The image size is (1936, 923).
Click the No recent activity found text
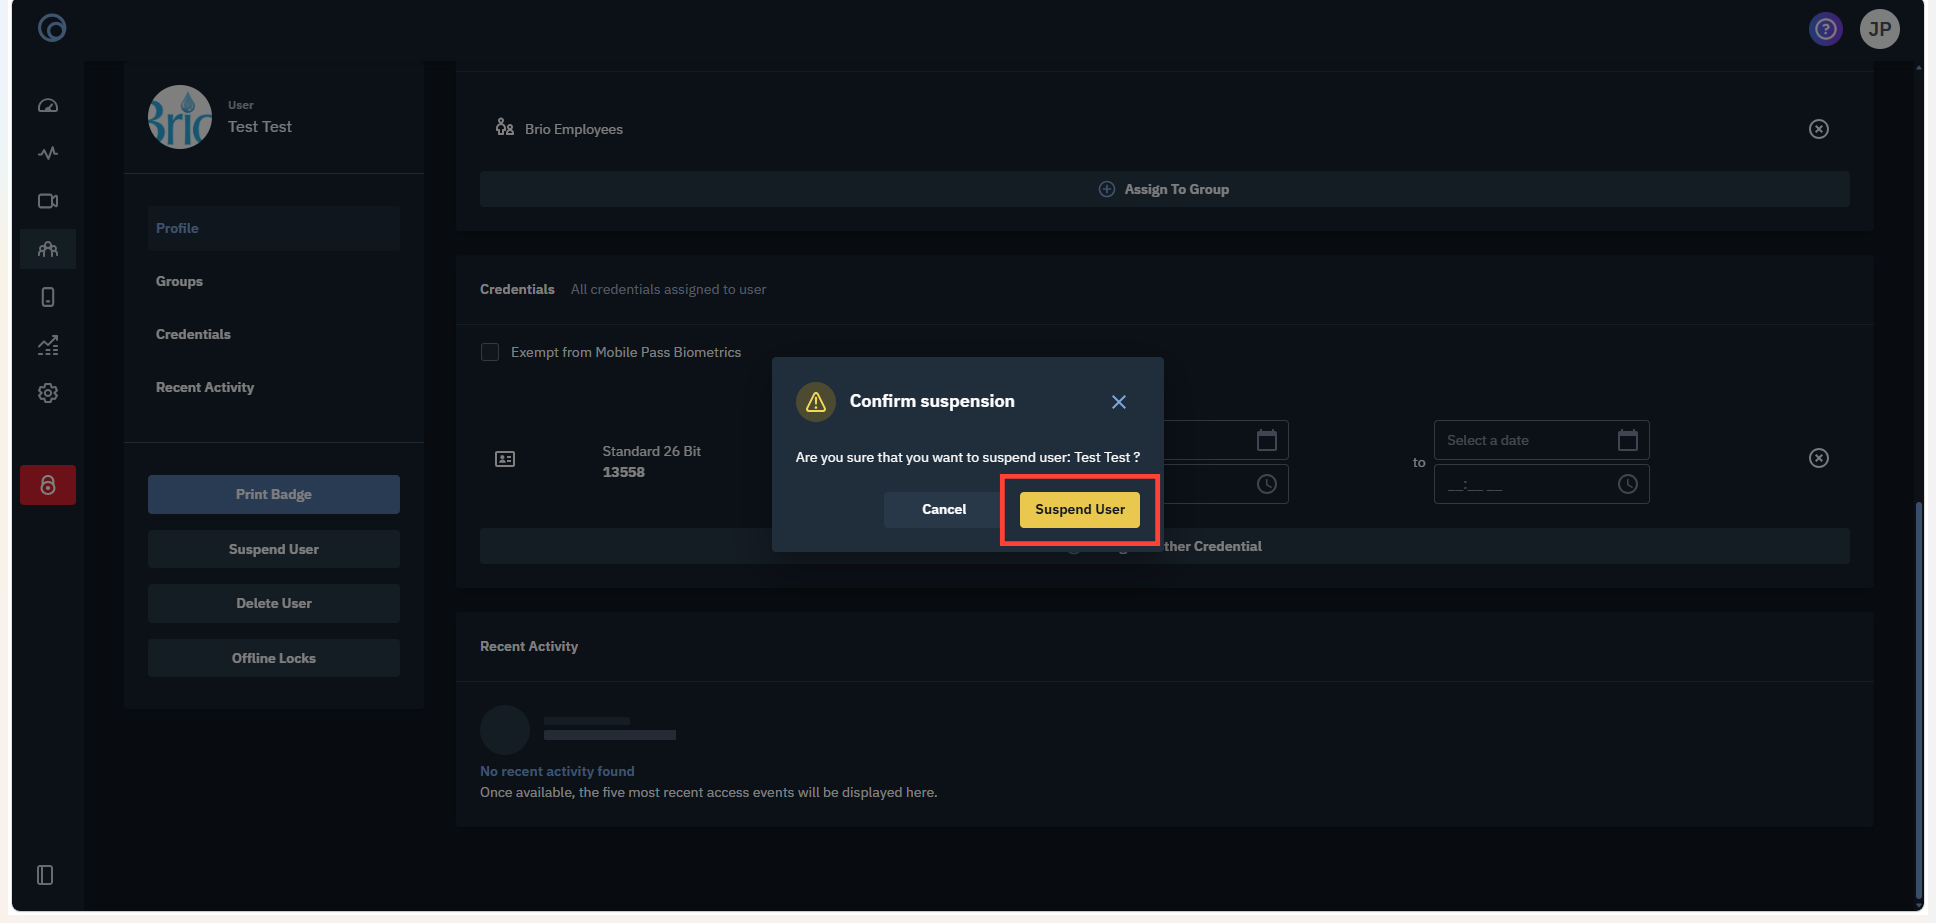coord(557,771)
